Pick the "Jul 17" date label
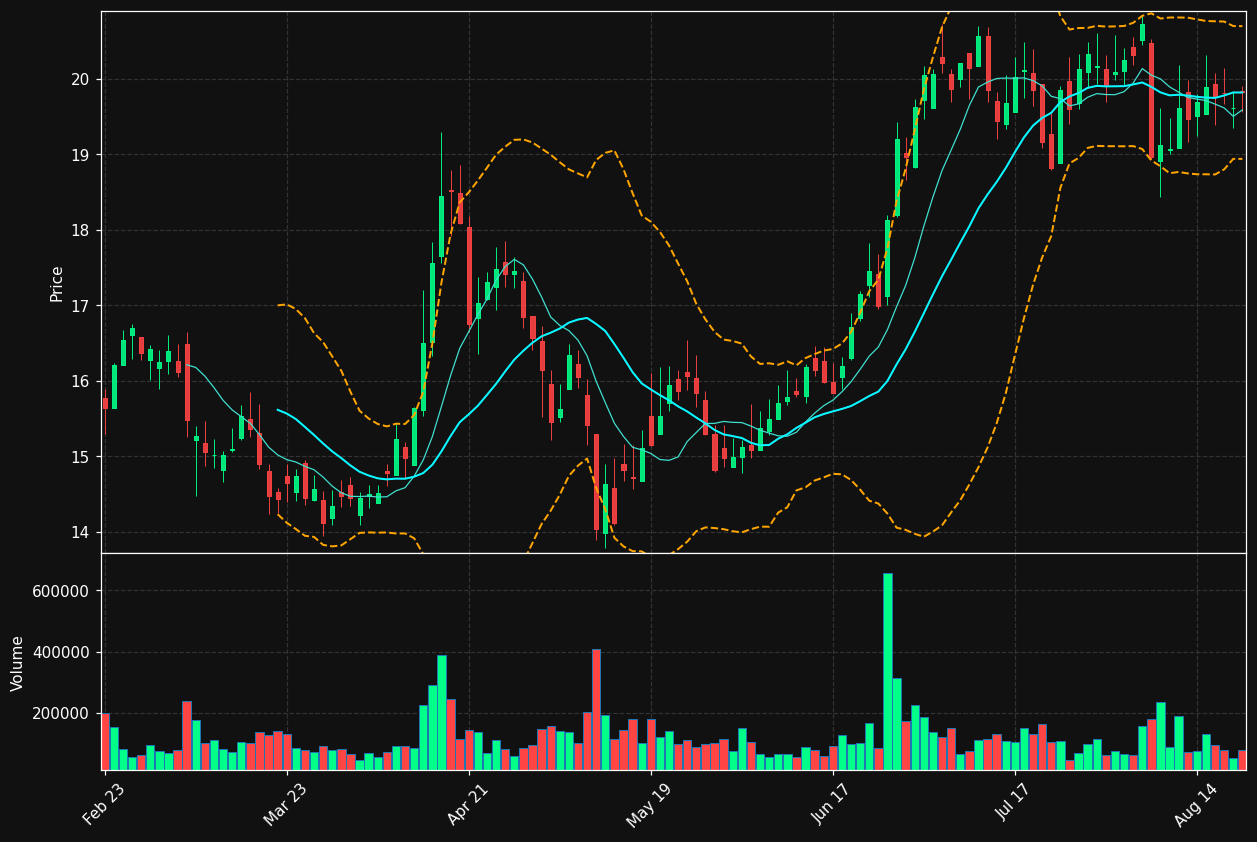The height and width of the screenshot is (842, 1257). 1014,803
